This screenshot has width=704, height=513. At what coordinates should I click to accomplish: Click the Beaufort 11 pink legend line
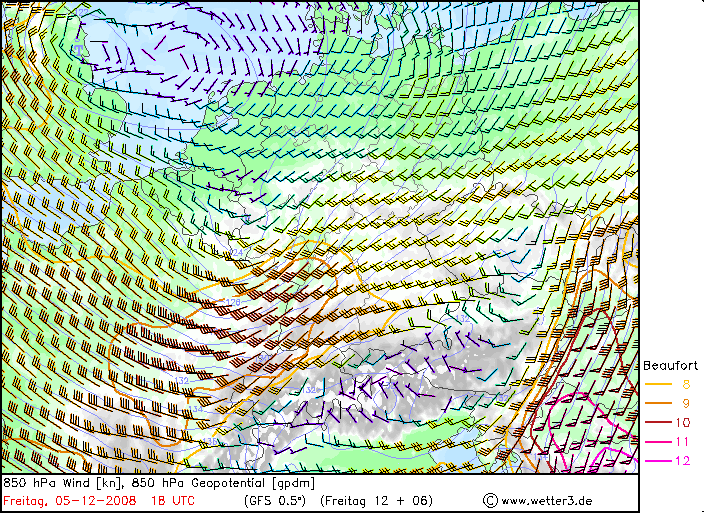coord(658,442)
